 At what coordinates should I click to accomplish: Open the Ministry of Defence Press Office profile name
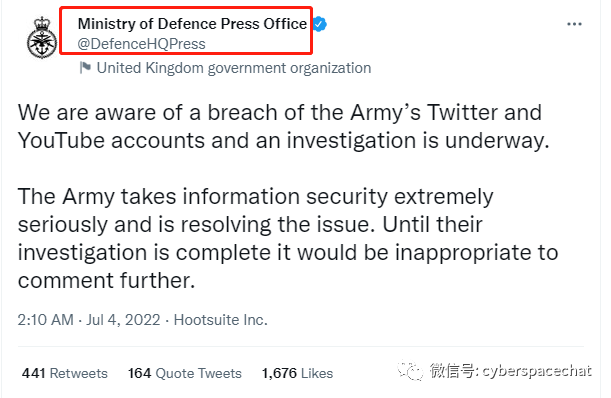click(192, 24)
